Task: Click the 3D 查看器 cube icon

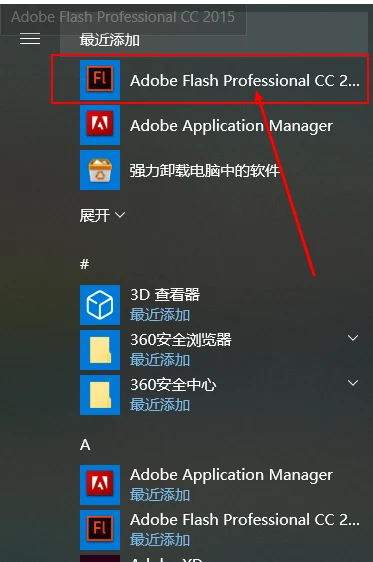Action: pyautogui.click(x=100, y=305)
